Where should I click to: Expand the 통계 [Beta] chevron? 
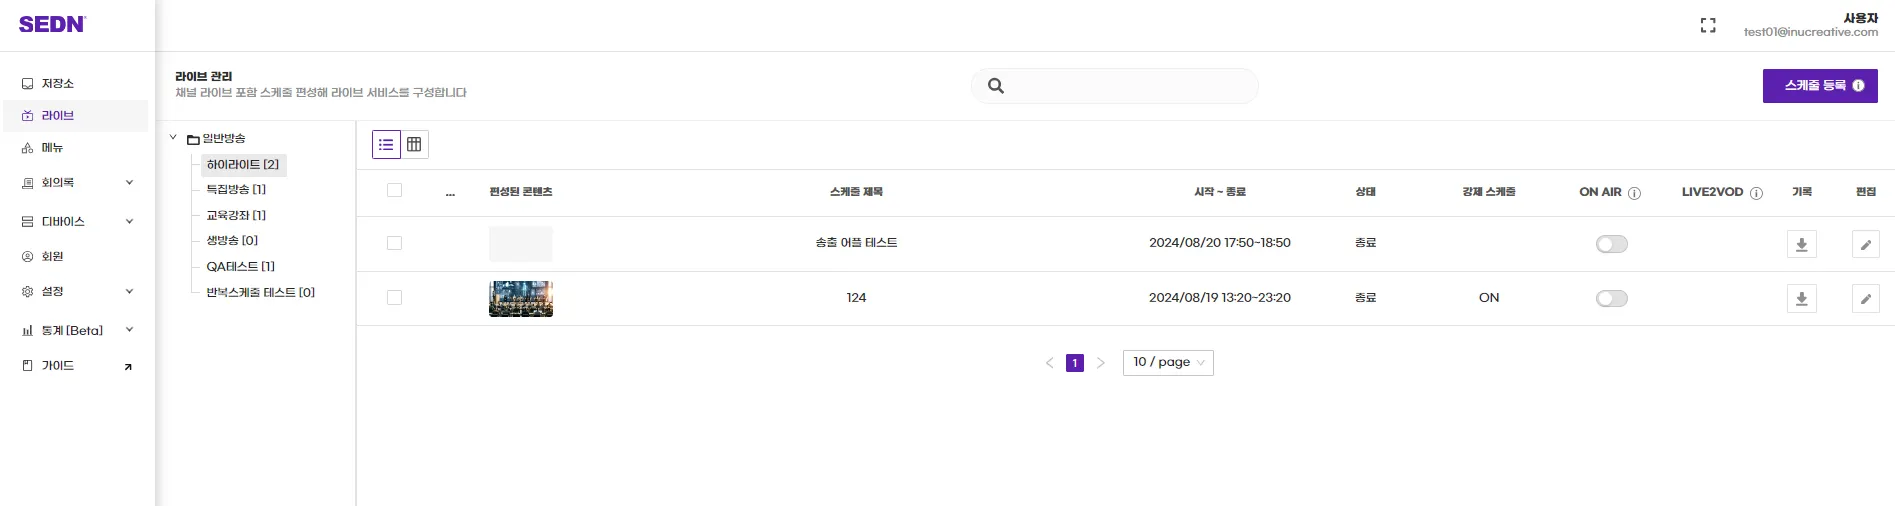pyautogui.click(x=129, y=331)
